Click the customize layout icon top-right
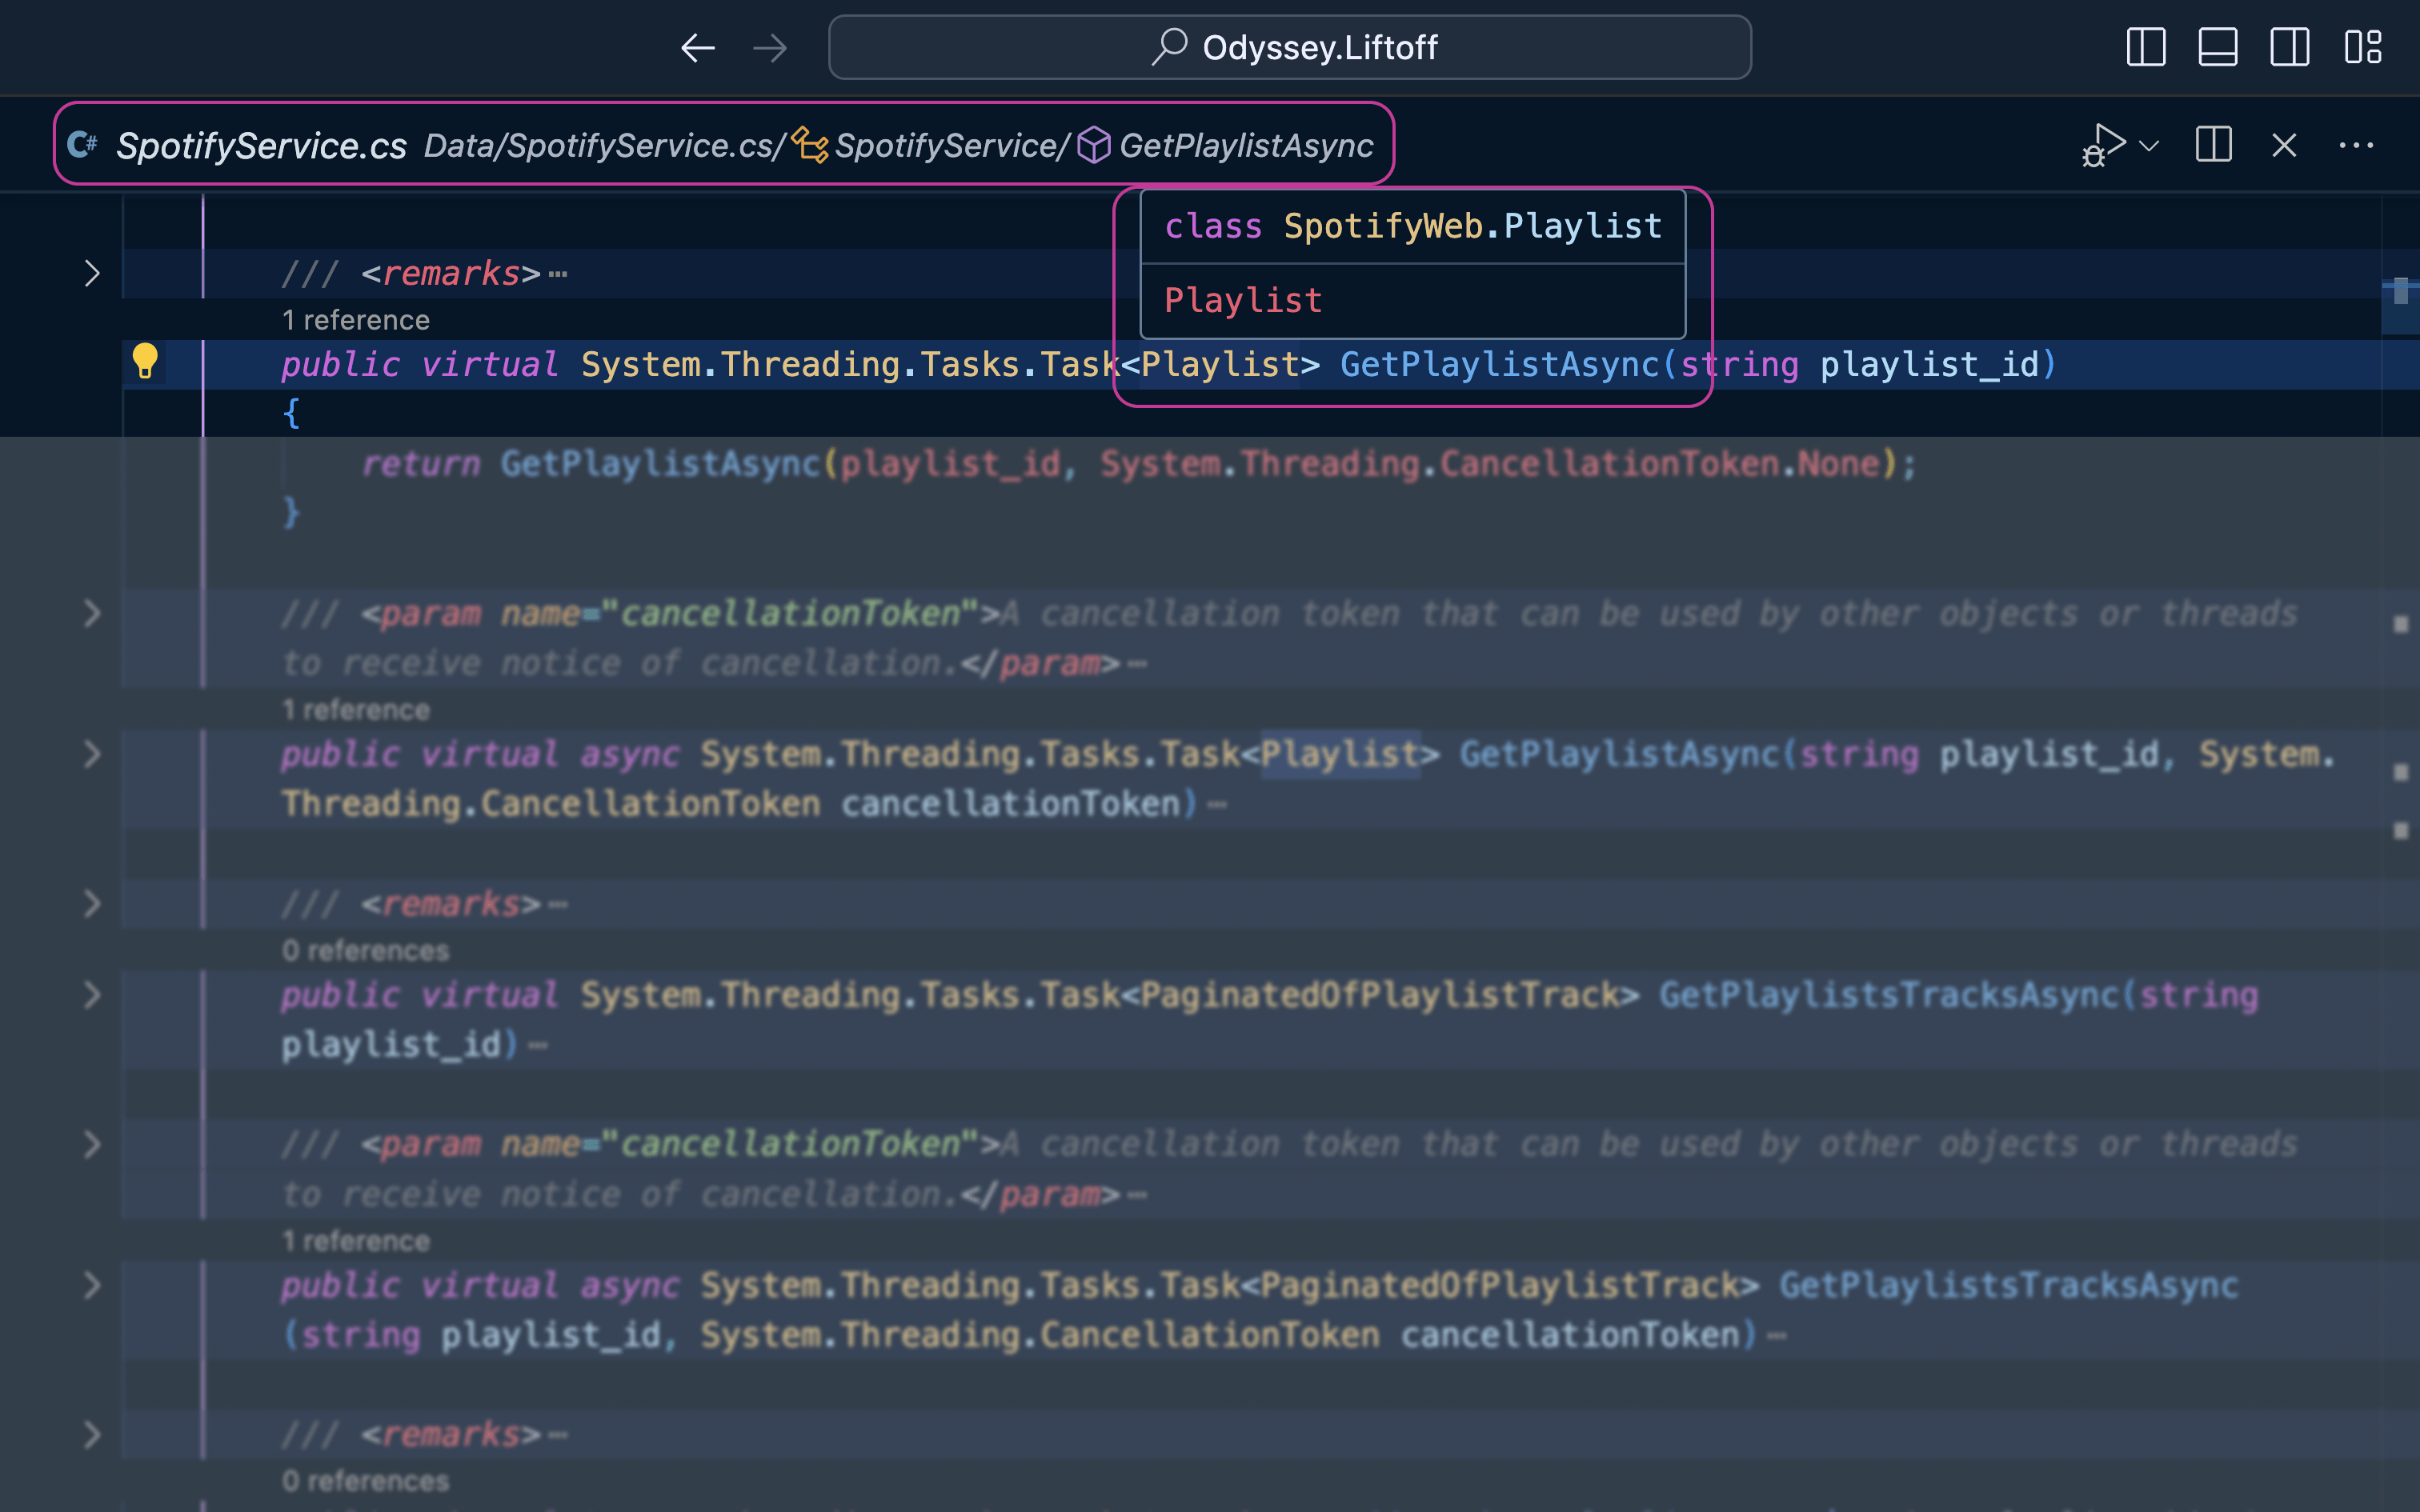This screenshot has height=1512, width=2420. [2364, 47]
